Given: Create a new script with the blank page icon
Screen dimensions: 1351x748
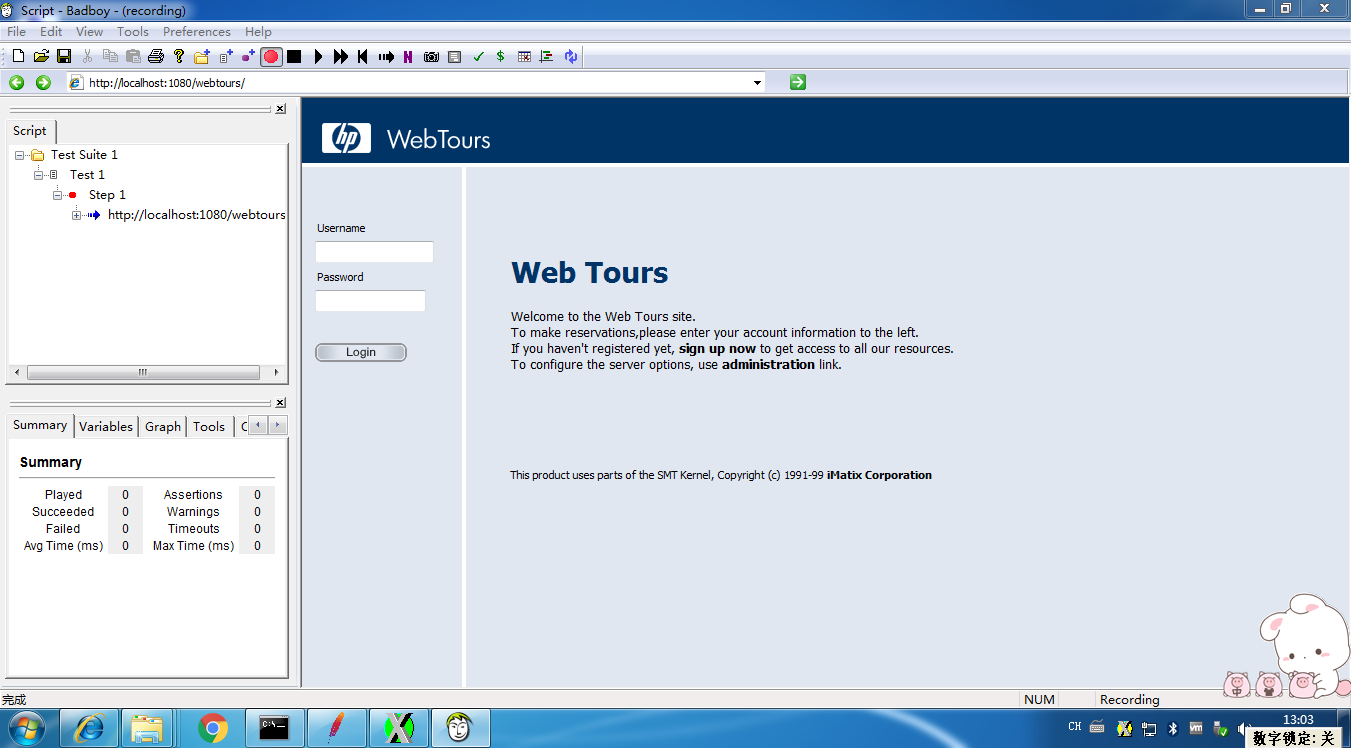Looking at the screenshot, I should (18, 57).
